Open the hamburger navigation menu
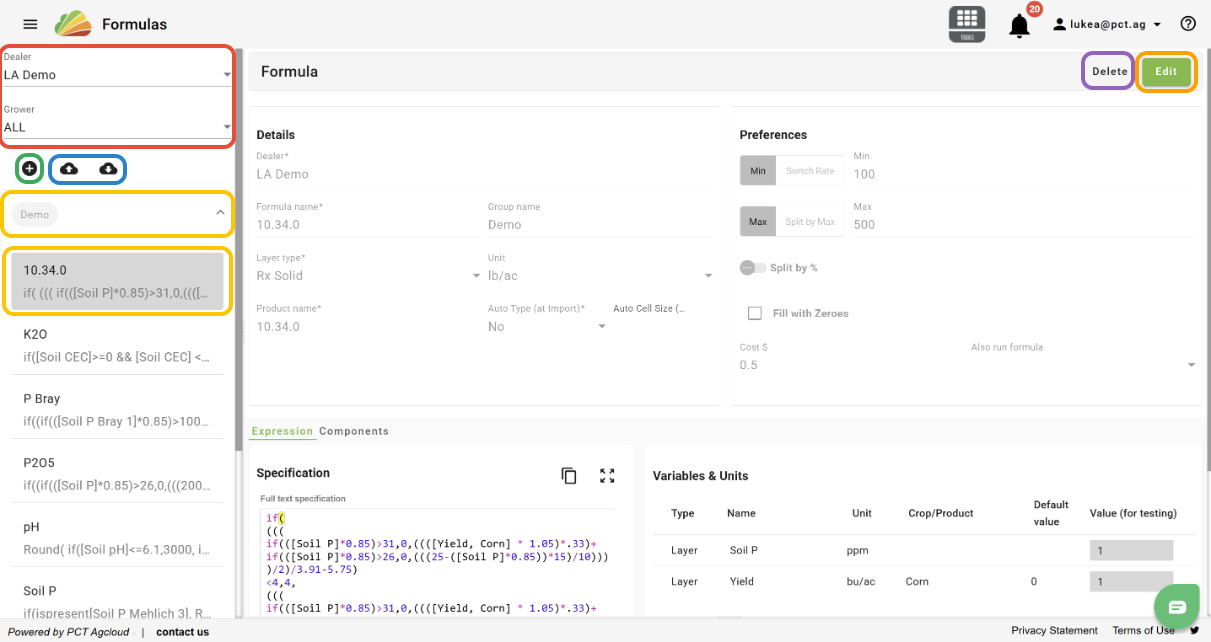 coord(30,24)
